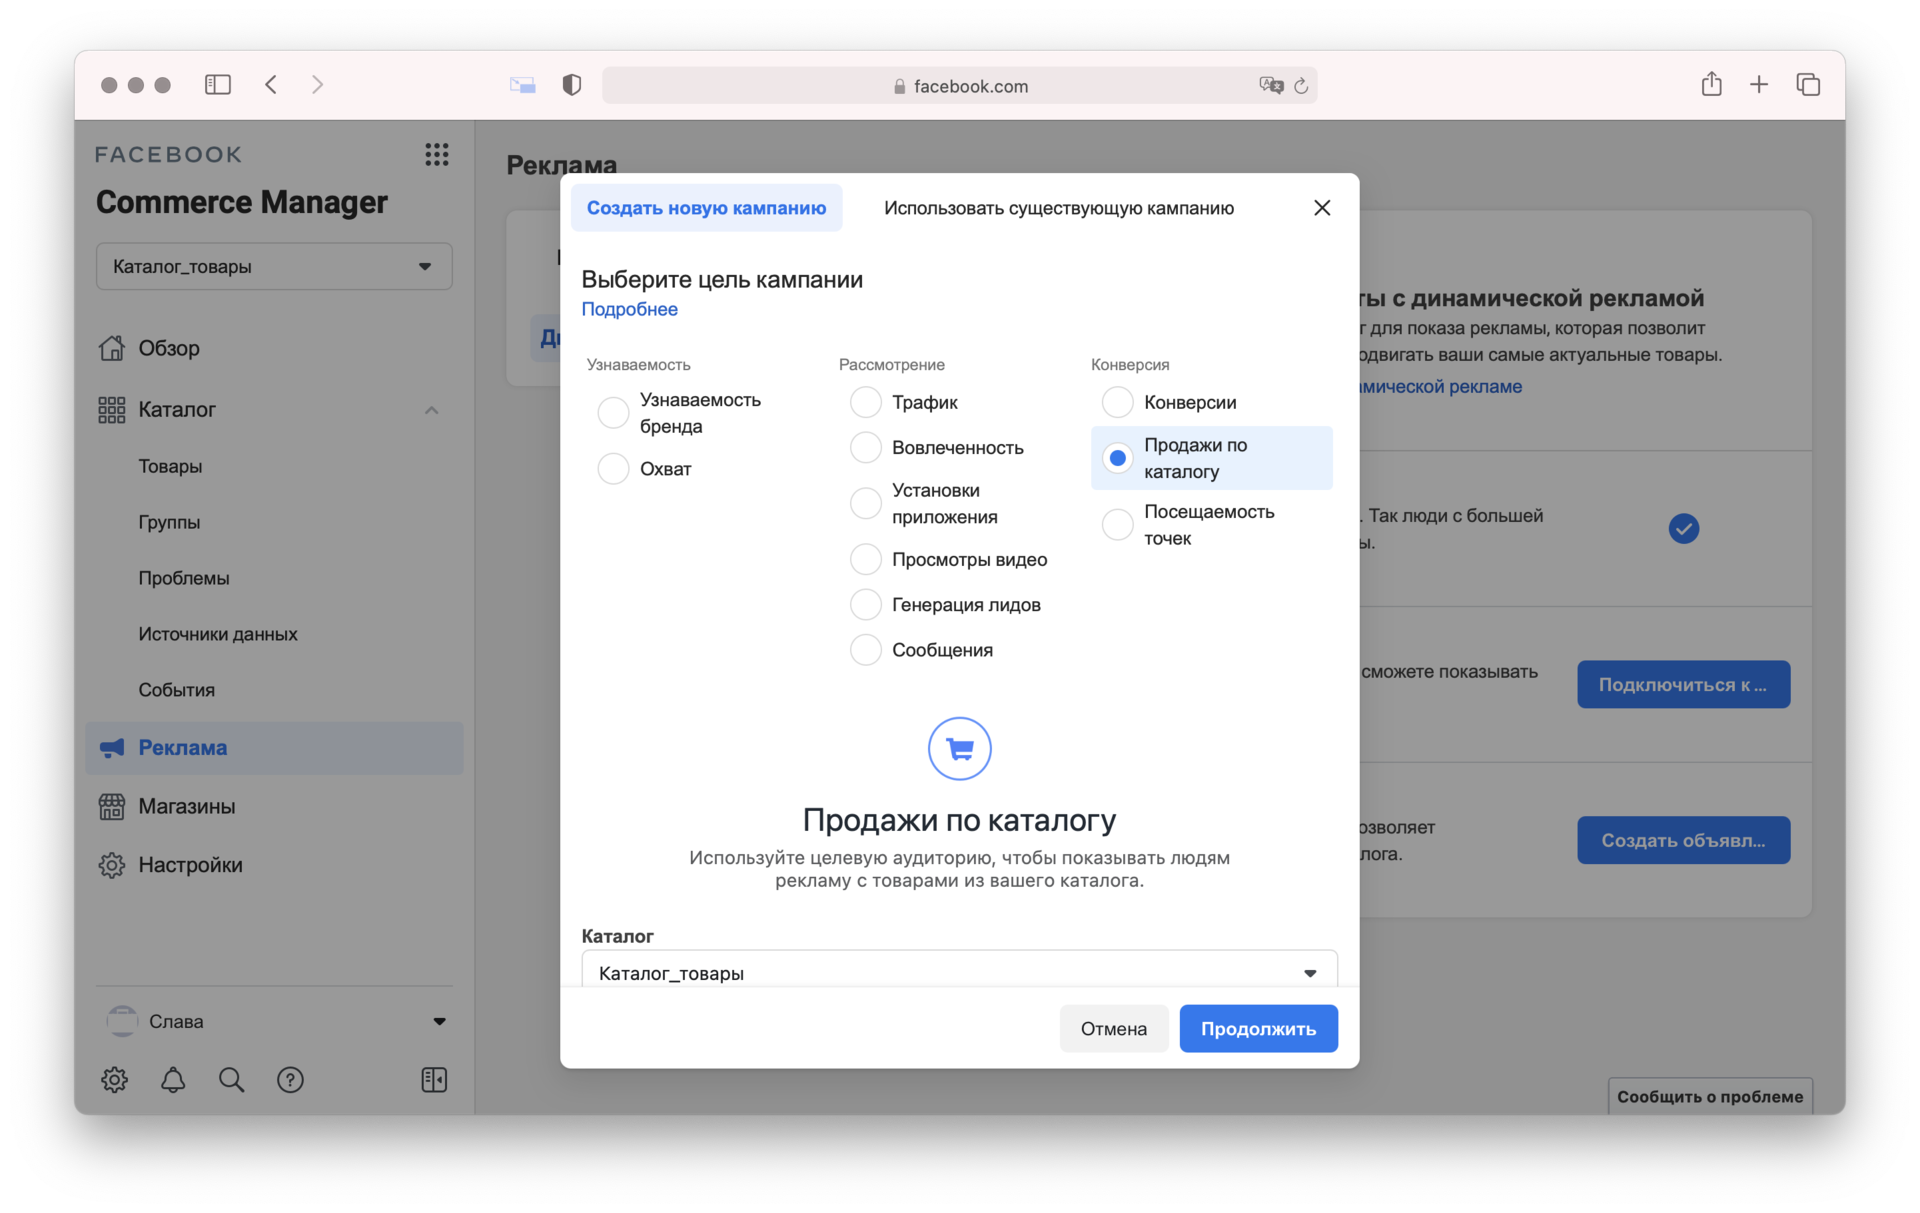Click the sidebar collapse panel icon
1920x1213 pixels.
click(x=434, y=1080)
